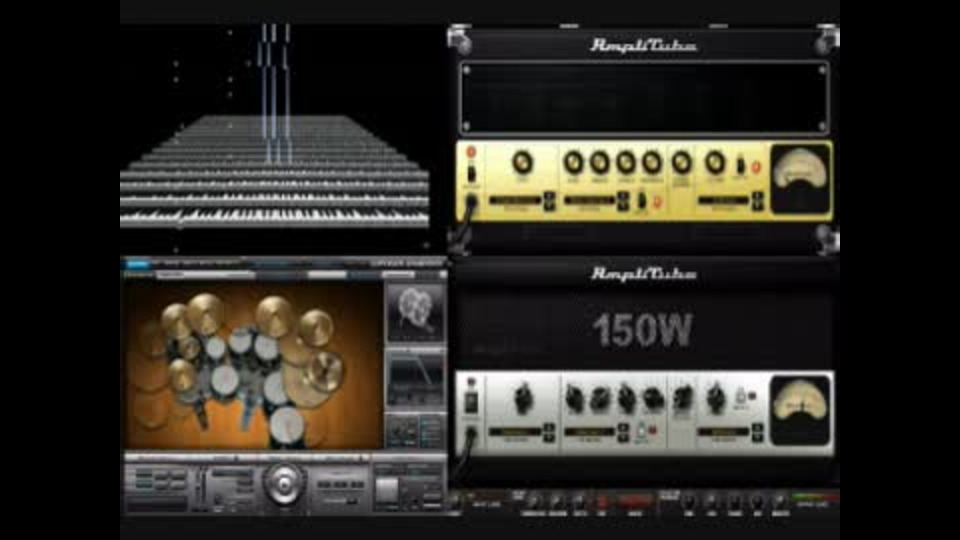This screenshot has height=540, width=960.
Task: Open silver amp's right preset display
Action: tap(724, 432)
